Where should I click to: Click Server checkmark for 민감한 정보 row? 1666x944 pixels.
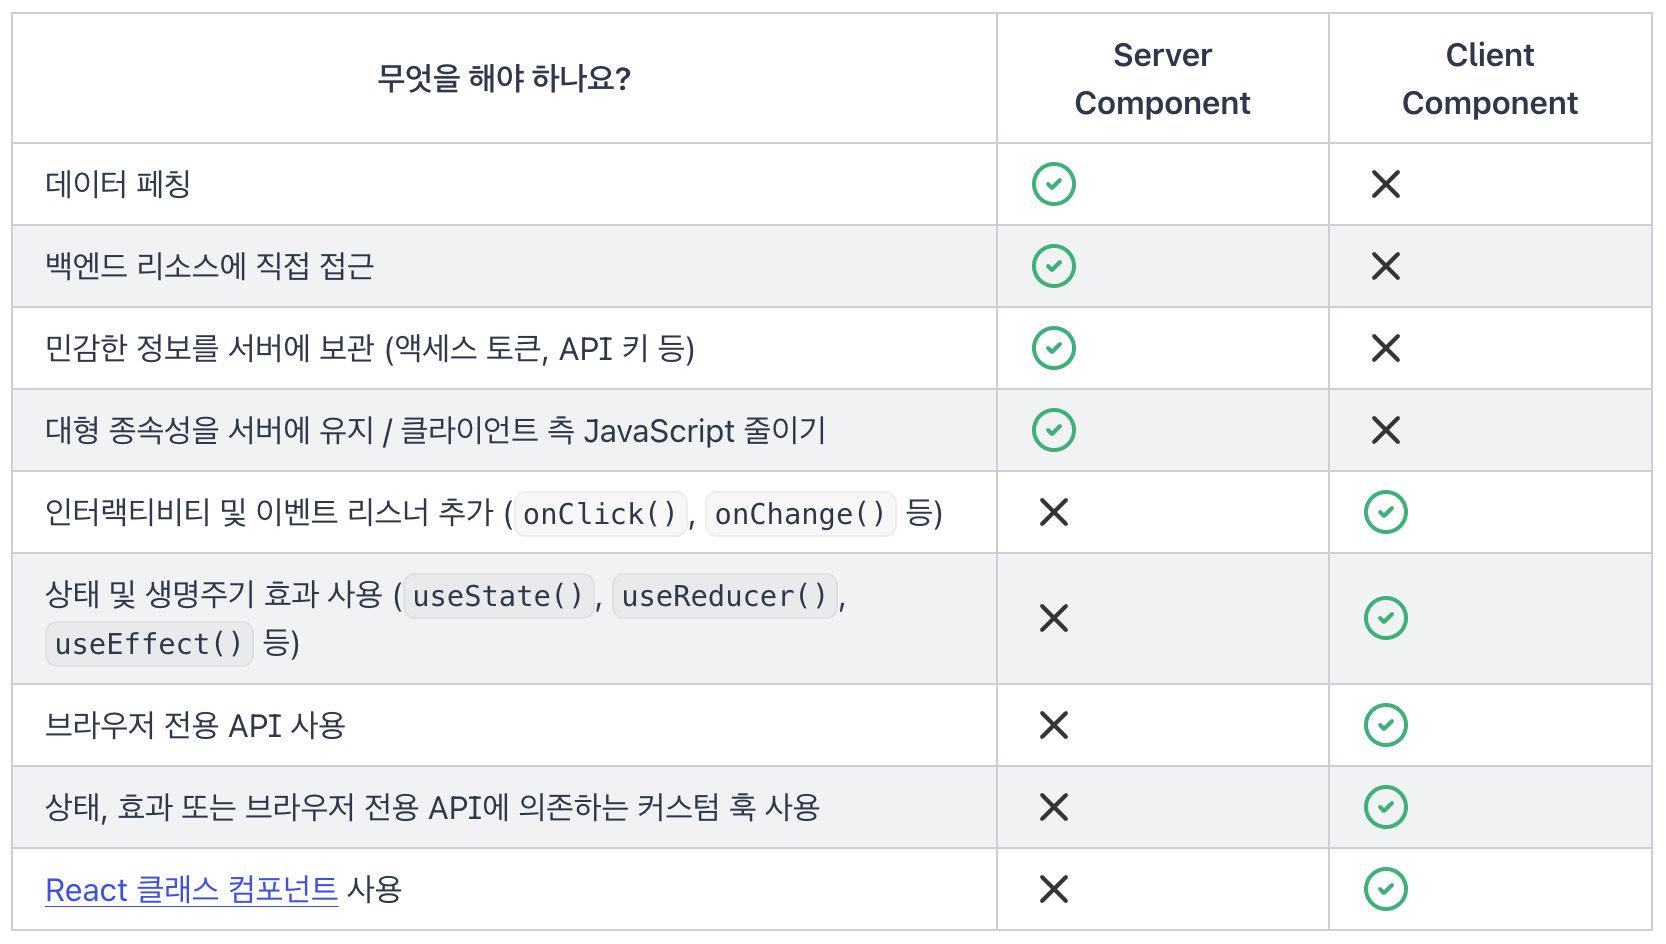(1053, 348)
